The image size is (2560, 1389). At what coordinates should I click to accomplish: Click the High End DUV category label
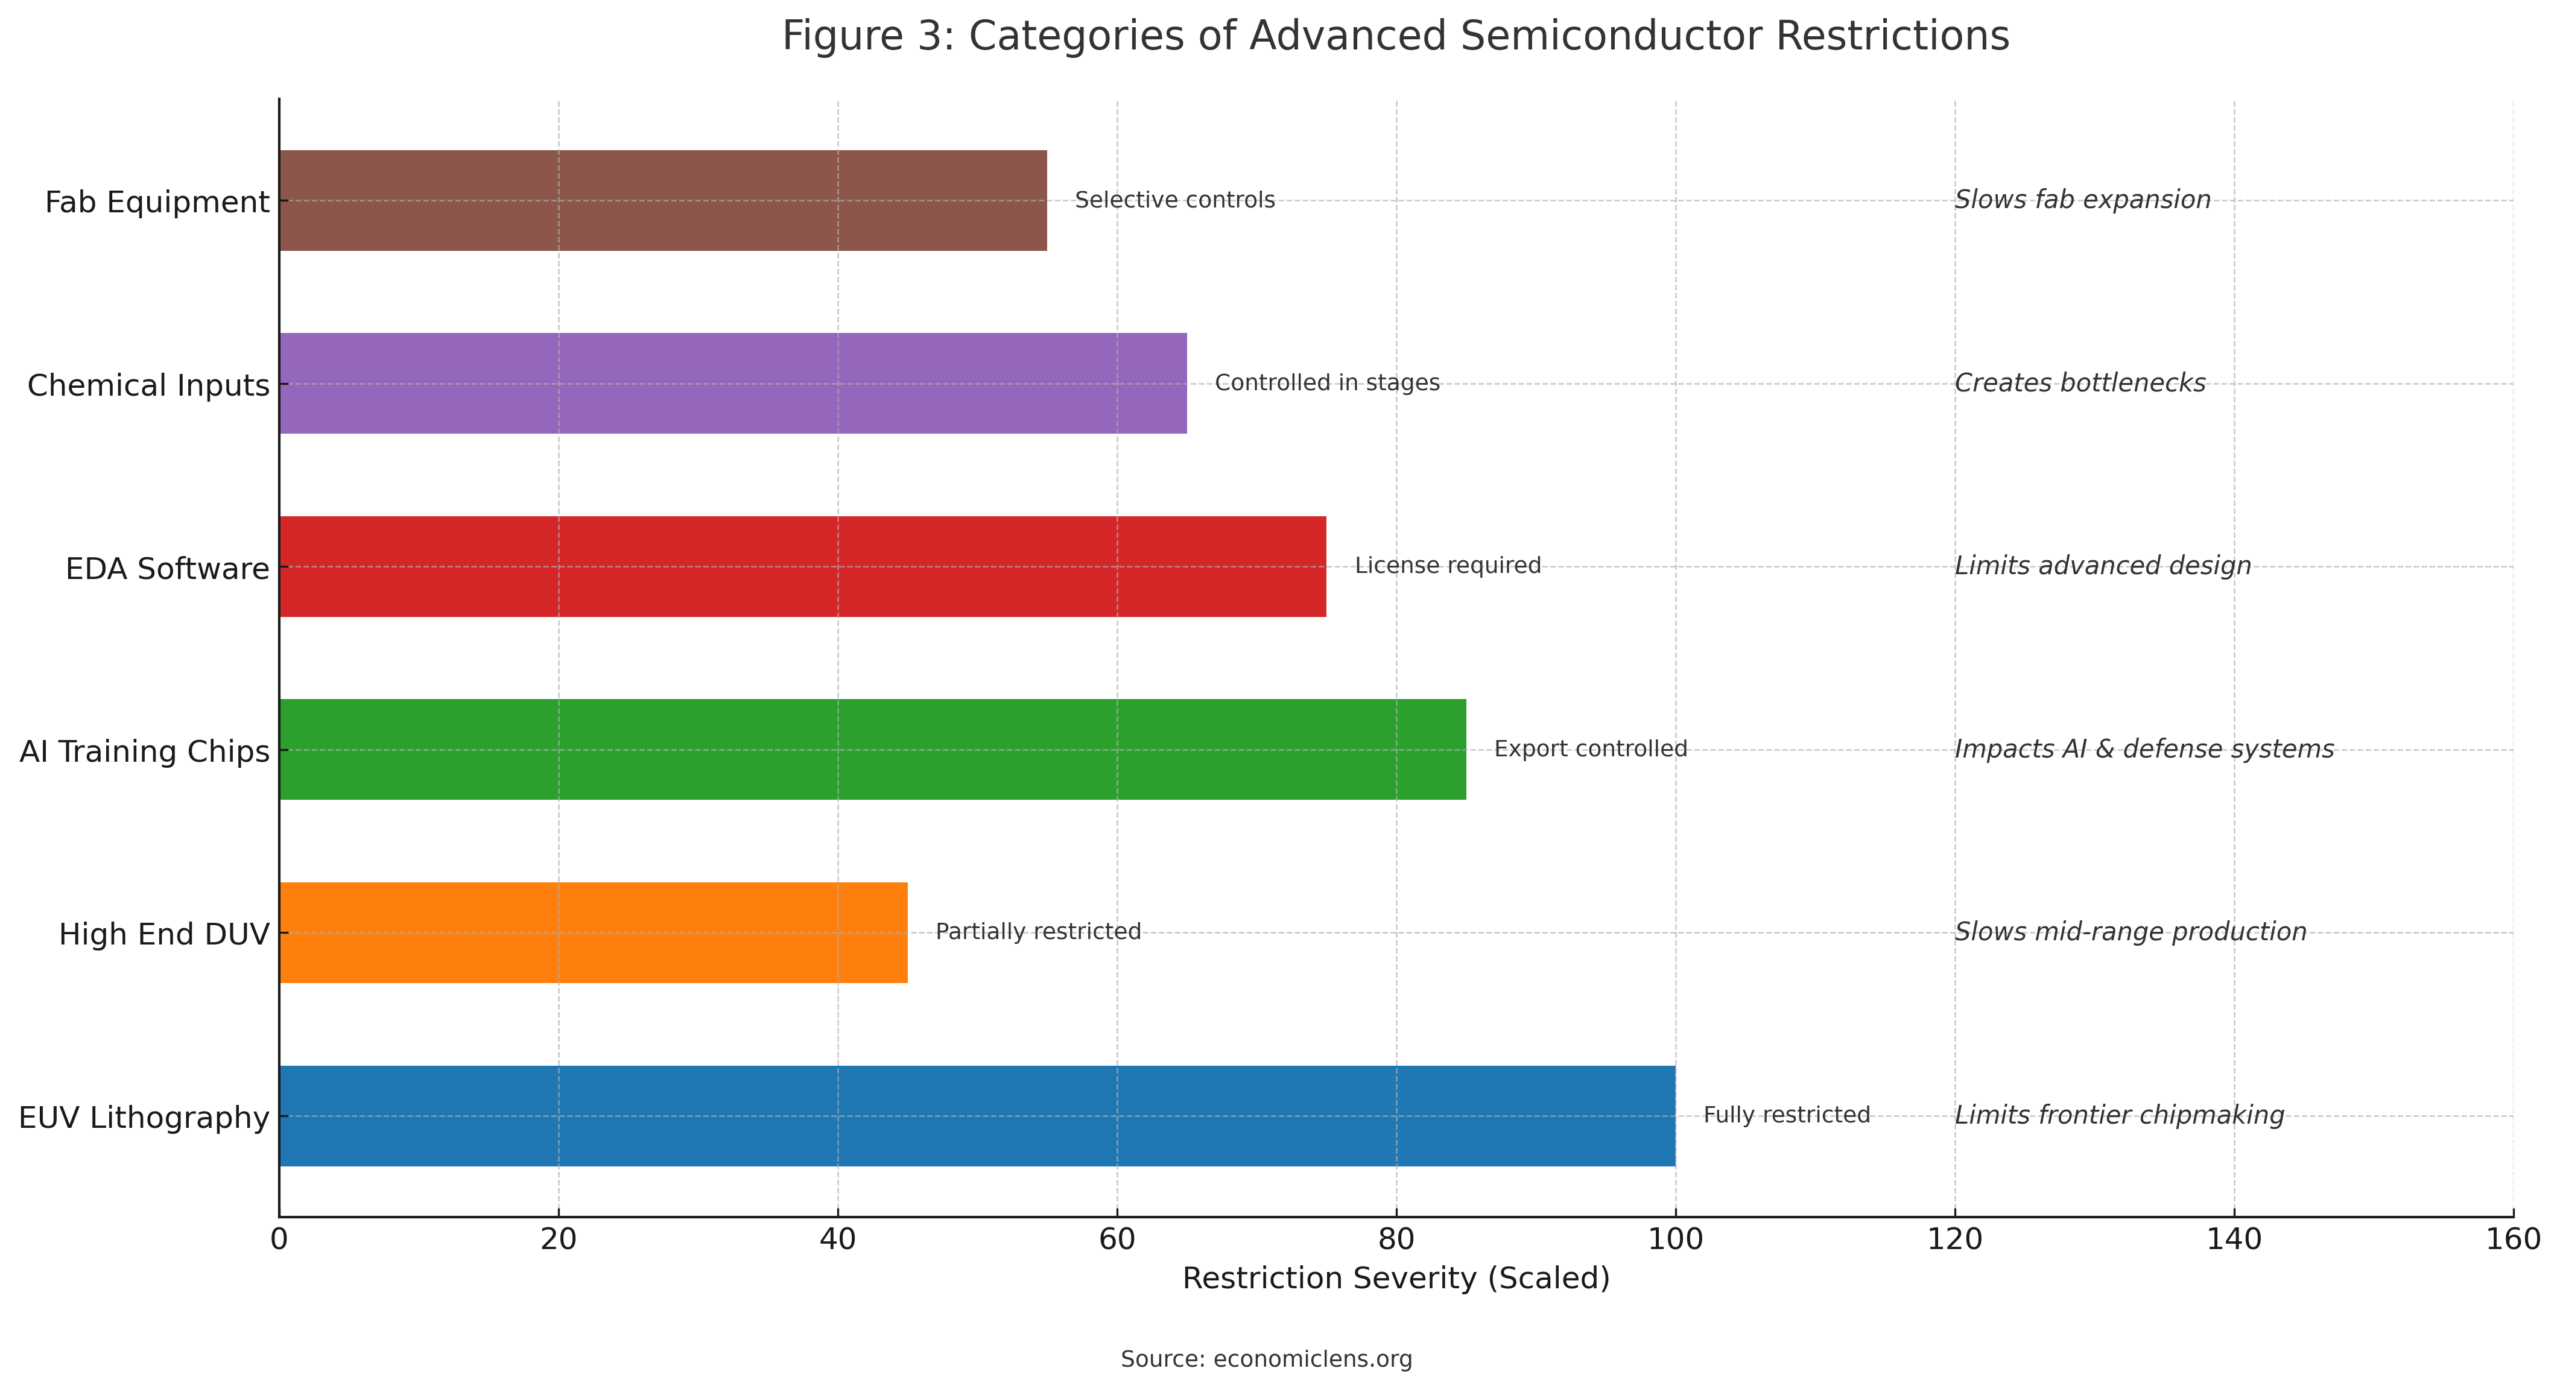(163, 933)
